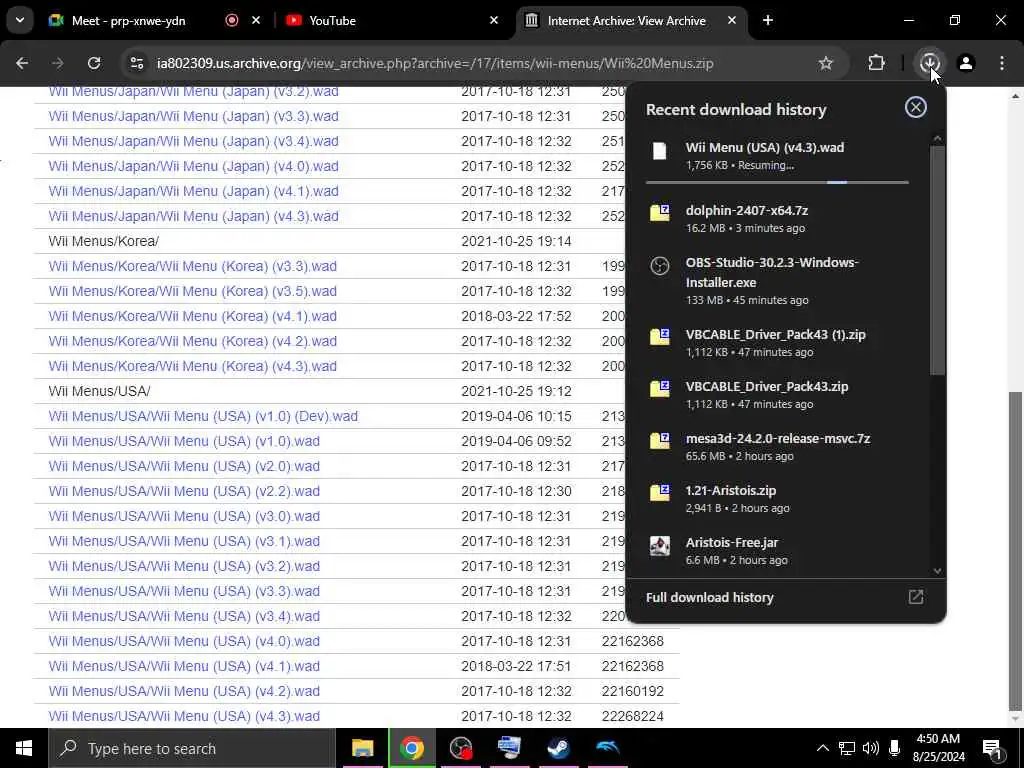The height and width of the screenshot is (768, 1024).
Task: Open the Extensions puzzle icon
Action: [x=876, y=63]
